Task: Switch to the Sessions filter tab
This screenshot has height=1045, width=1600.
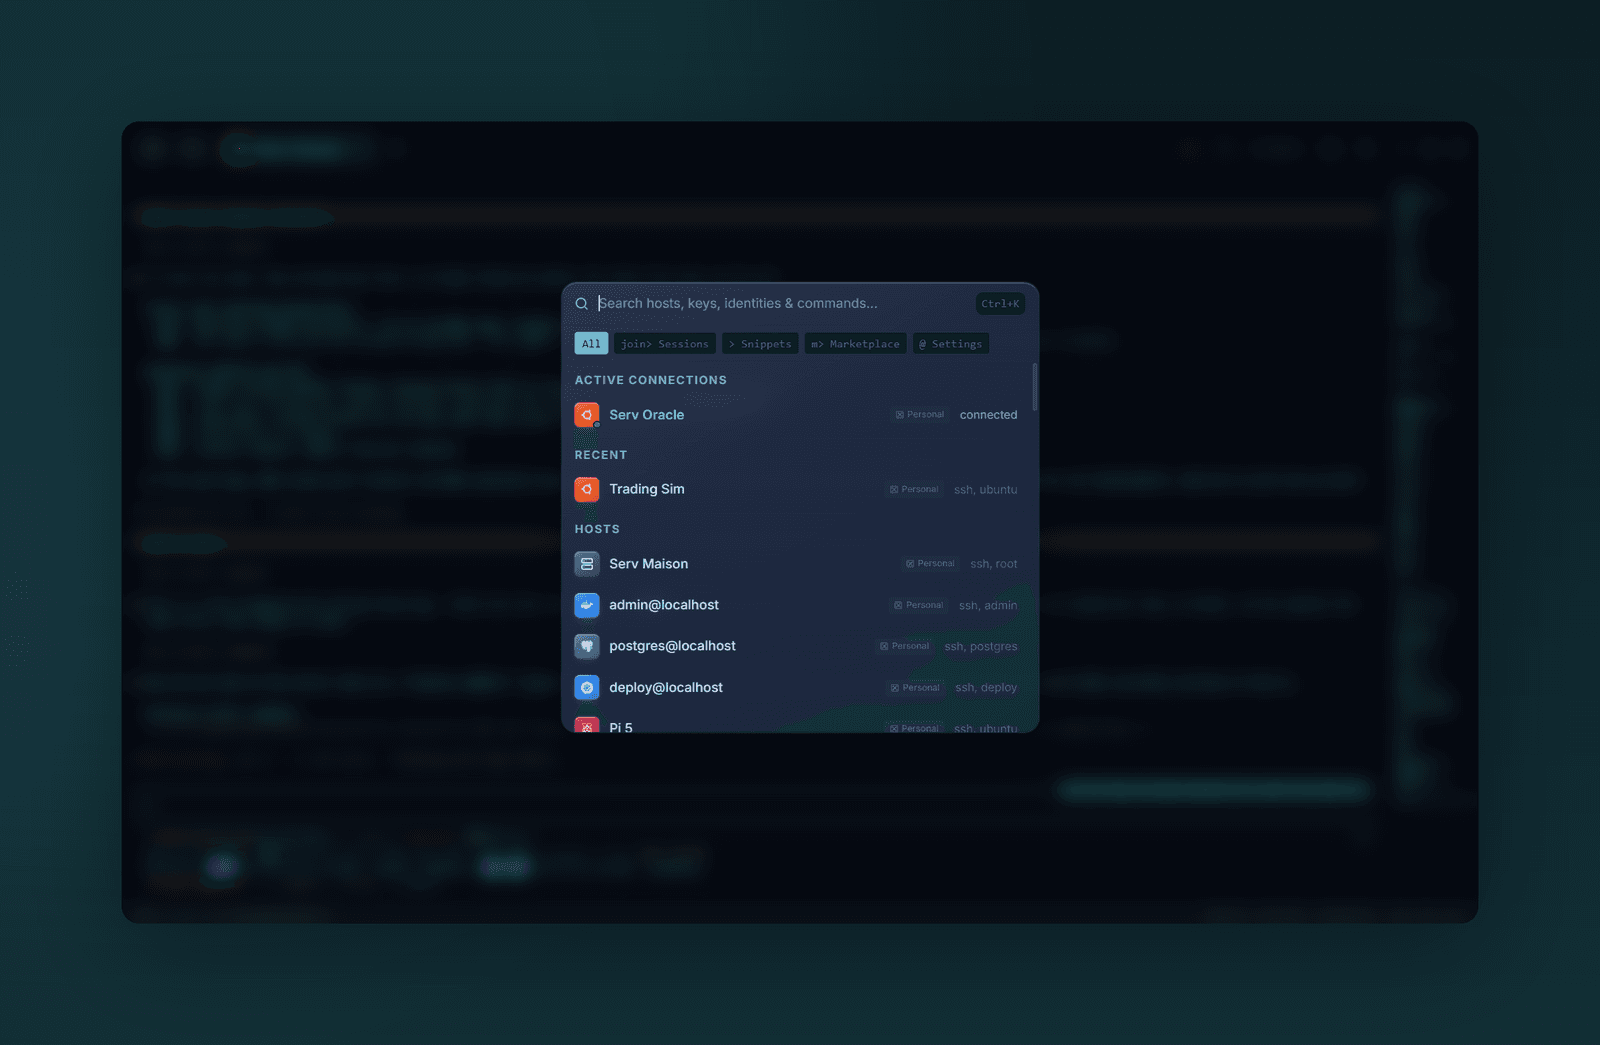Action: 665,344
